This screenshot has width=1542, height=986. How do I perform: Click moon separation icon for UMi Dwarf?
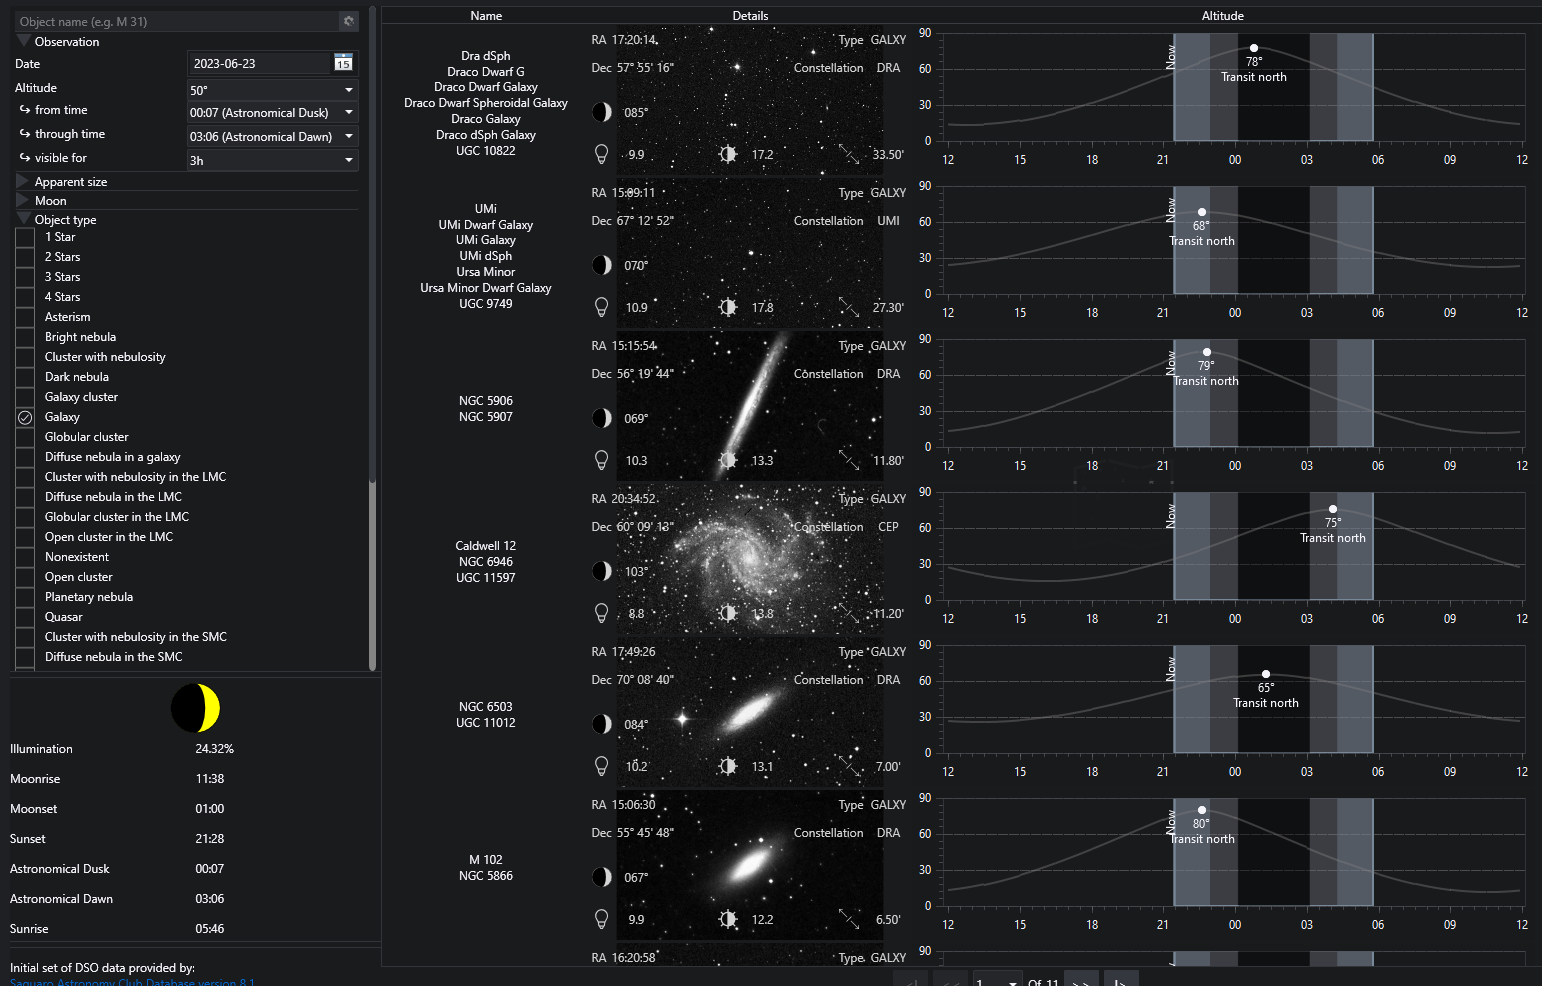coord(602,265)
